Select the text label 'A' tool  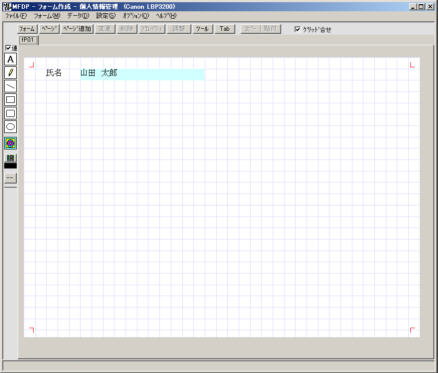point(10,59)
